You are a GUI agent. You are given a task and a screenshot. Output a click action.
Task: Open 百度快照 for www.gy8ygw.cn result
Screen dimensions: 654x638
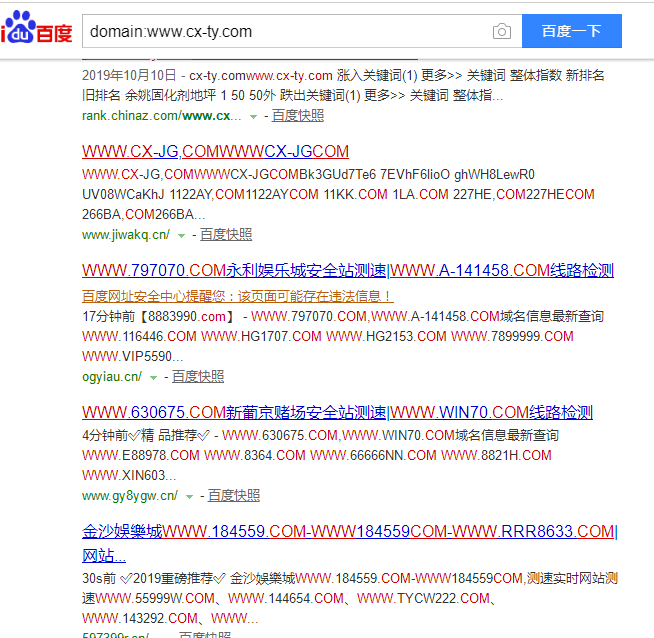point(234,495)
